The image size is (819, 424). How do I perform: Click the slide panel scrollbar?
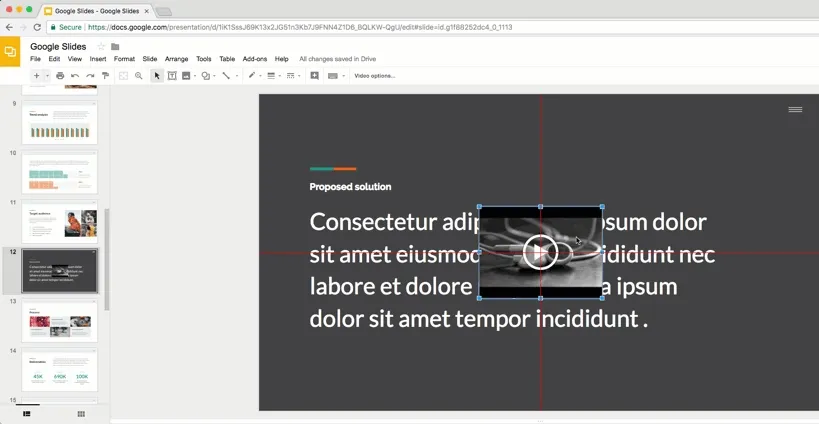(x=107, y=260)
